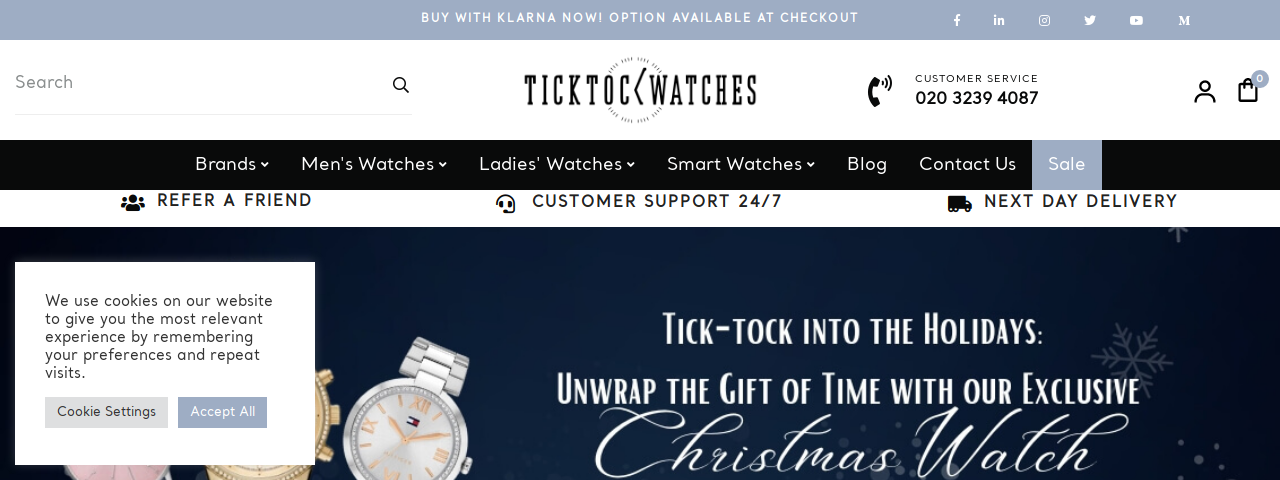Open the Twitter social icon
The image size is (1280, 480).
click(1090, 20)
